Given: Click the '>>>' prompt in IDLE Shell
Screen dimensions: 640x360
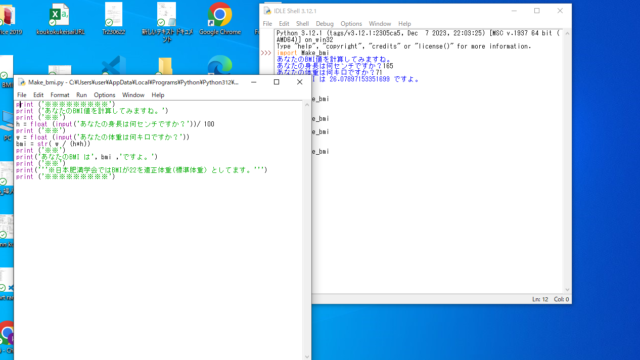Looking at the screenshot, I should pos(266,53).
